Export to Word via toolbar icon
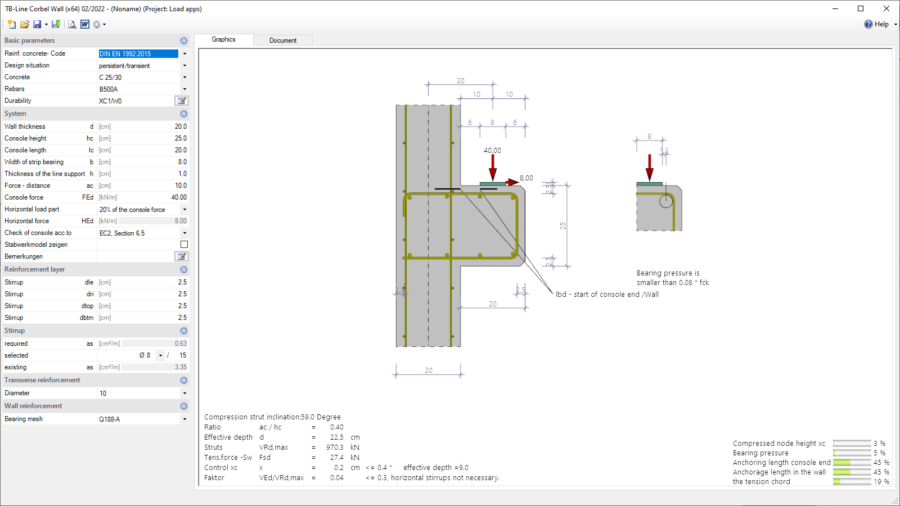Viewport: 900px width, 506px height. click(x=85, y=24)
